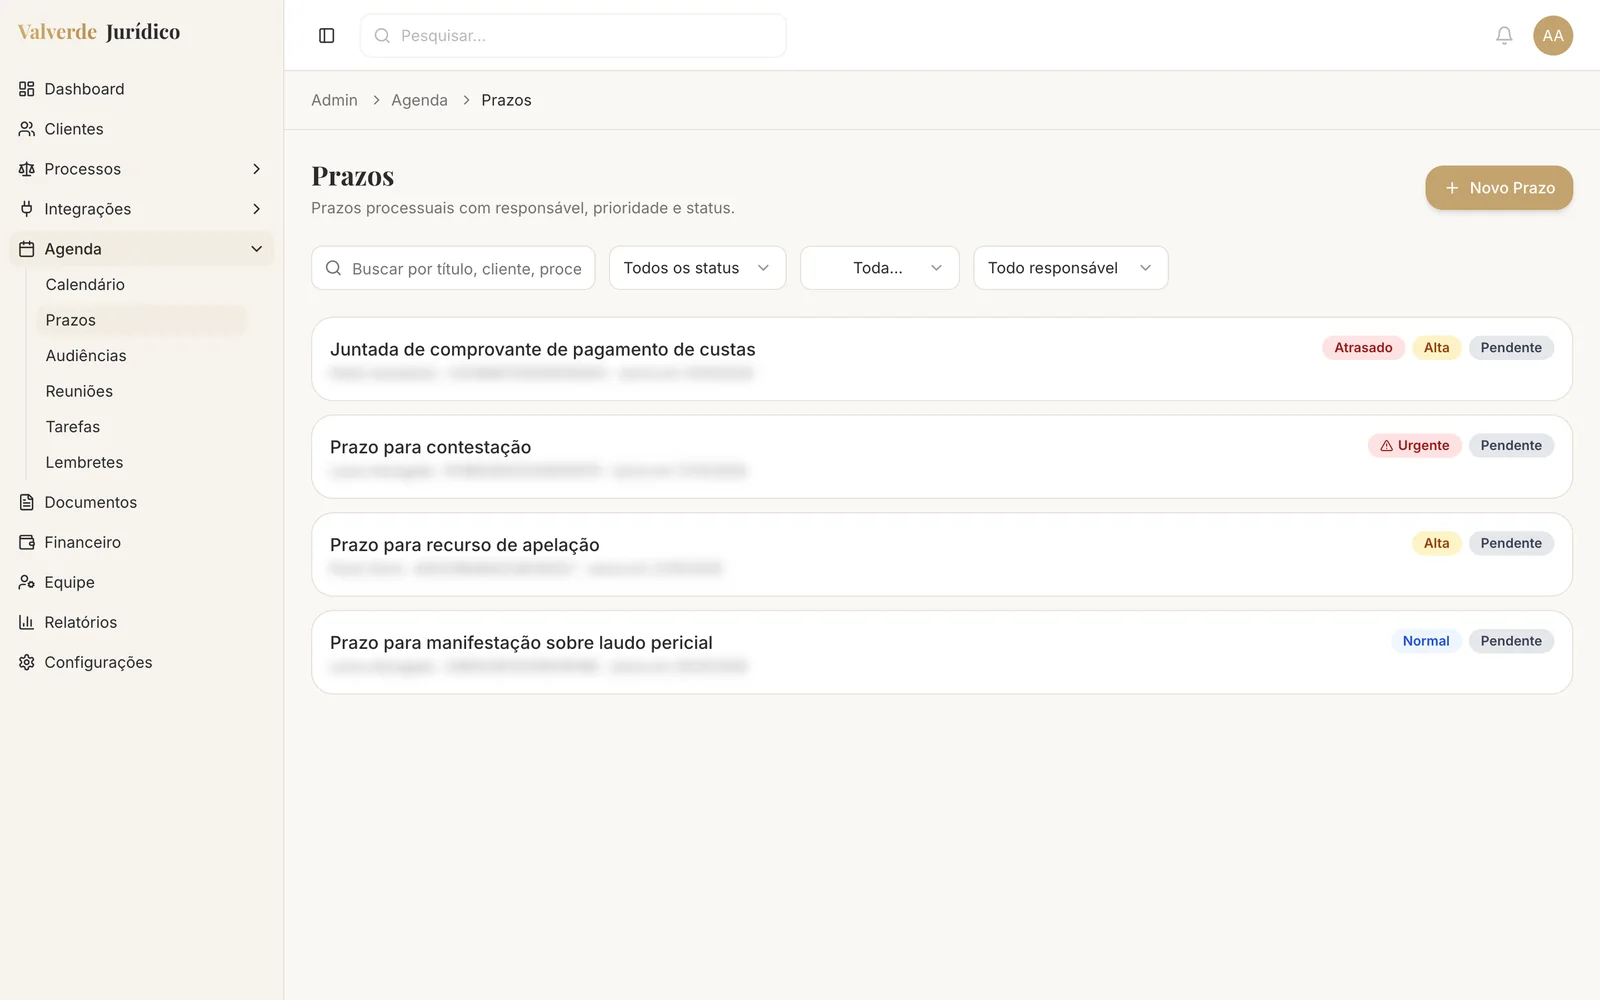The width and height of the screenshot is (1600, 1000).
Task: Focus the Buscar por título filter field
Action: [453, 268]
